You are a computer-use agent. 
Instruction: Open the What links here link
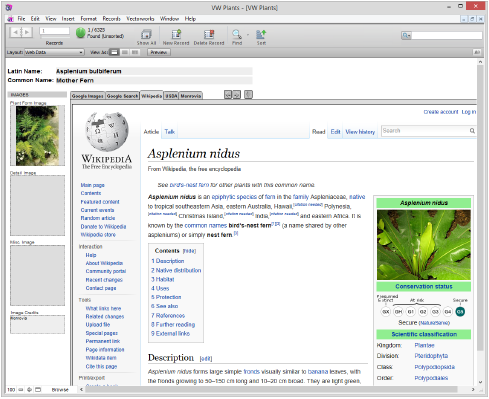point(103,308)
